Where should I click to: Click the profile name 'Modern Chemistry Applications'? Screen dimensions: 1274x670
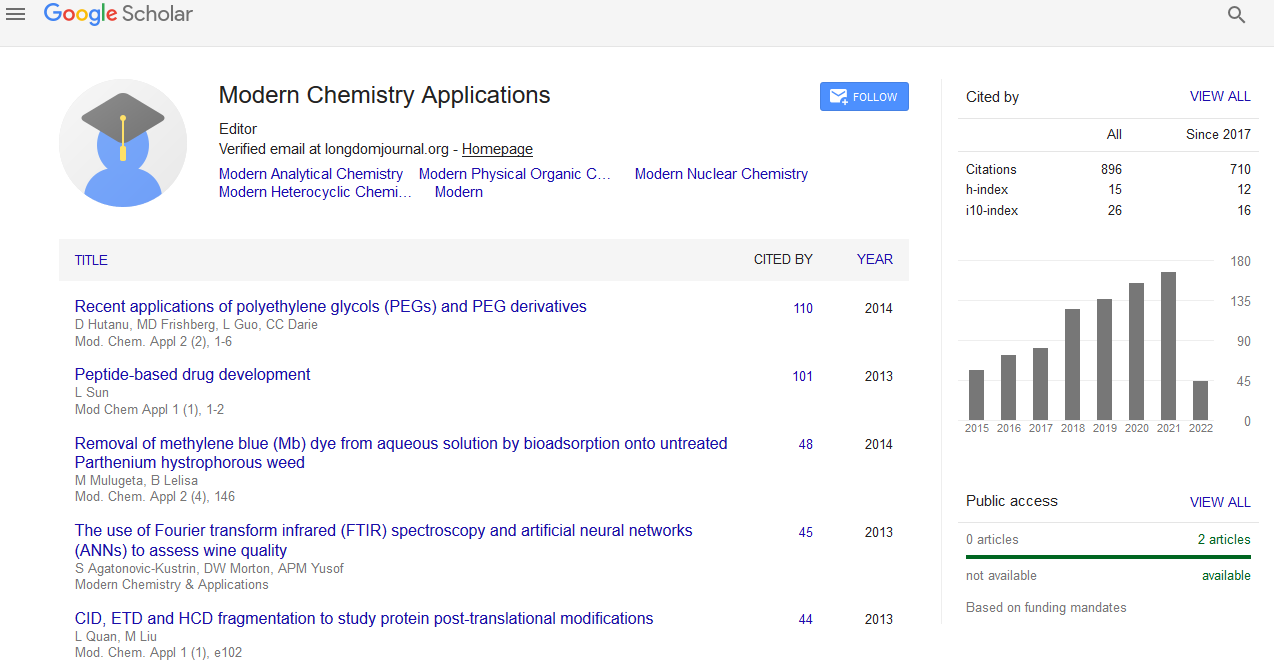384,96
